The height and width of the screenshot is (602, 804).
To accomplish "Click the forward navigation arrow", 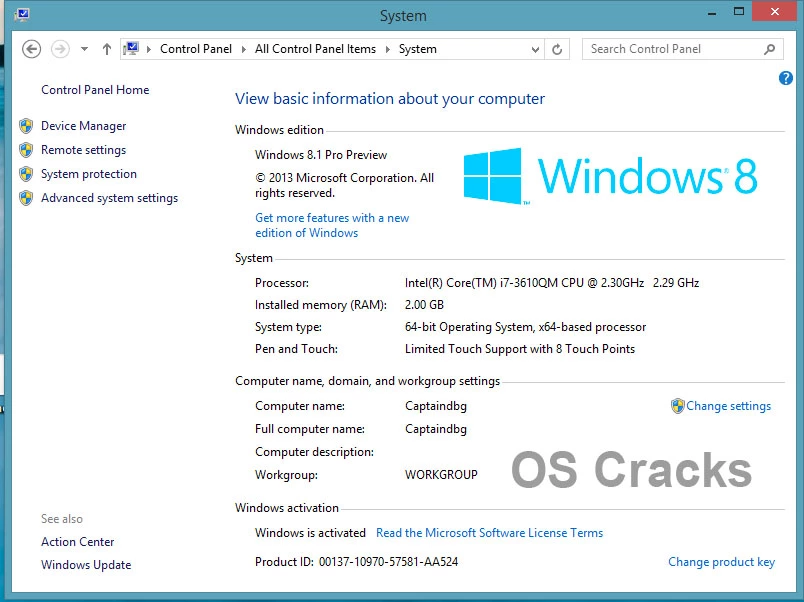I will click(60, 49).
